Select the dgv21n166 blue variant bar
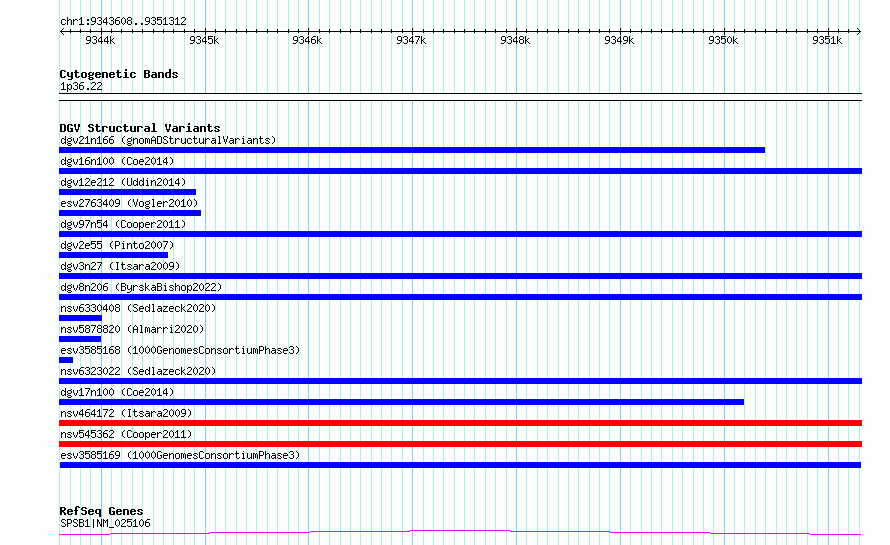This screenshot has width=890, height=545. coord(412,150)
